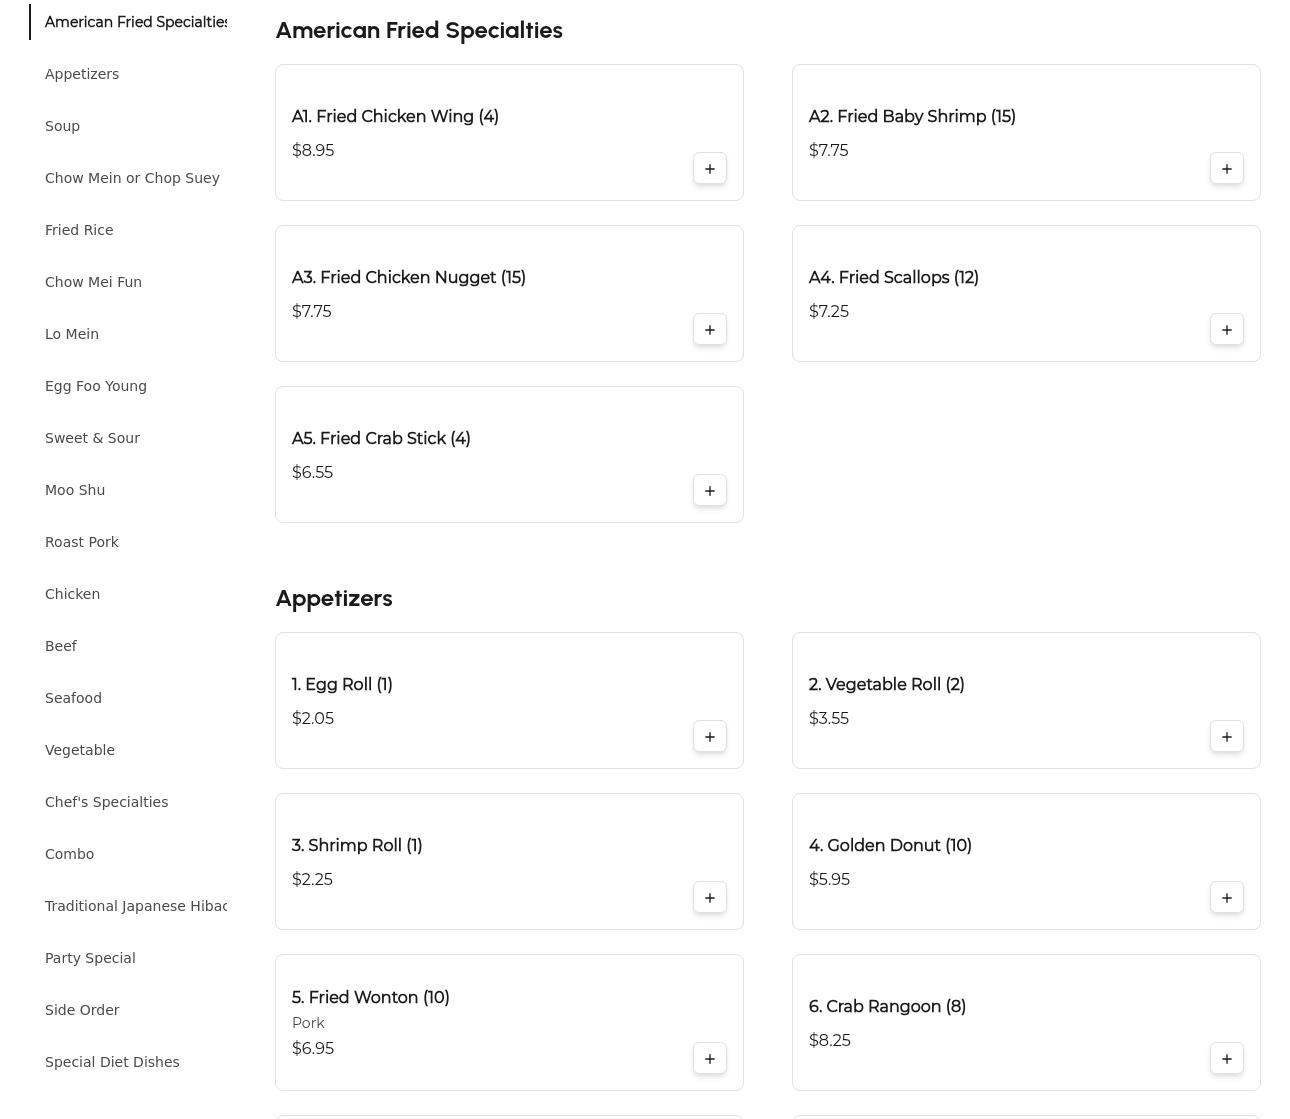Image resolution: width=1290 pixels, height=1119 pixels.
Task: Add 1. Egg Roll via plus icon
Action: click(x=710, y=737)
